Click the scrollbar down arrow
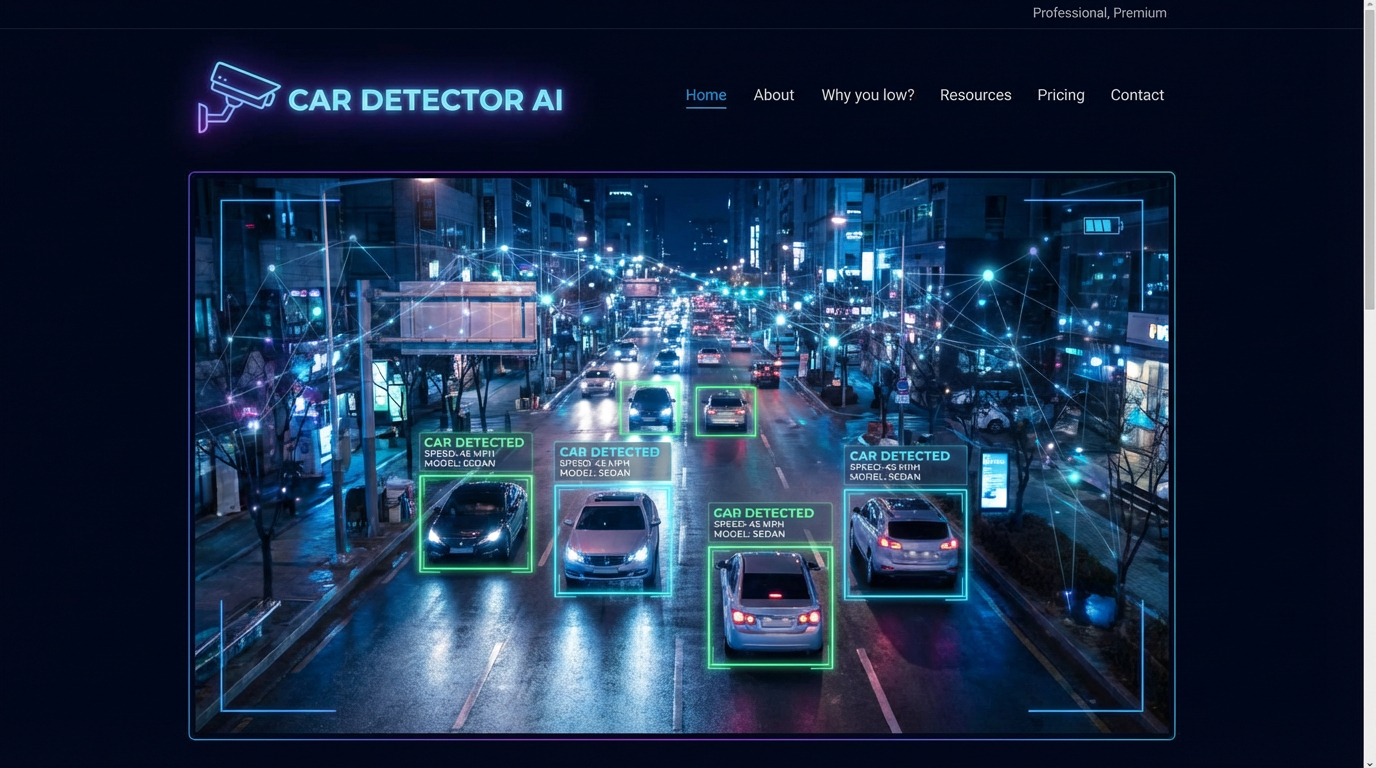Image resolution: width=1376 pixels, height=768 pixels. 1369,762
